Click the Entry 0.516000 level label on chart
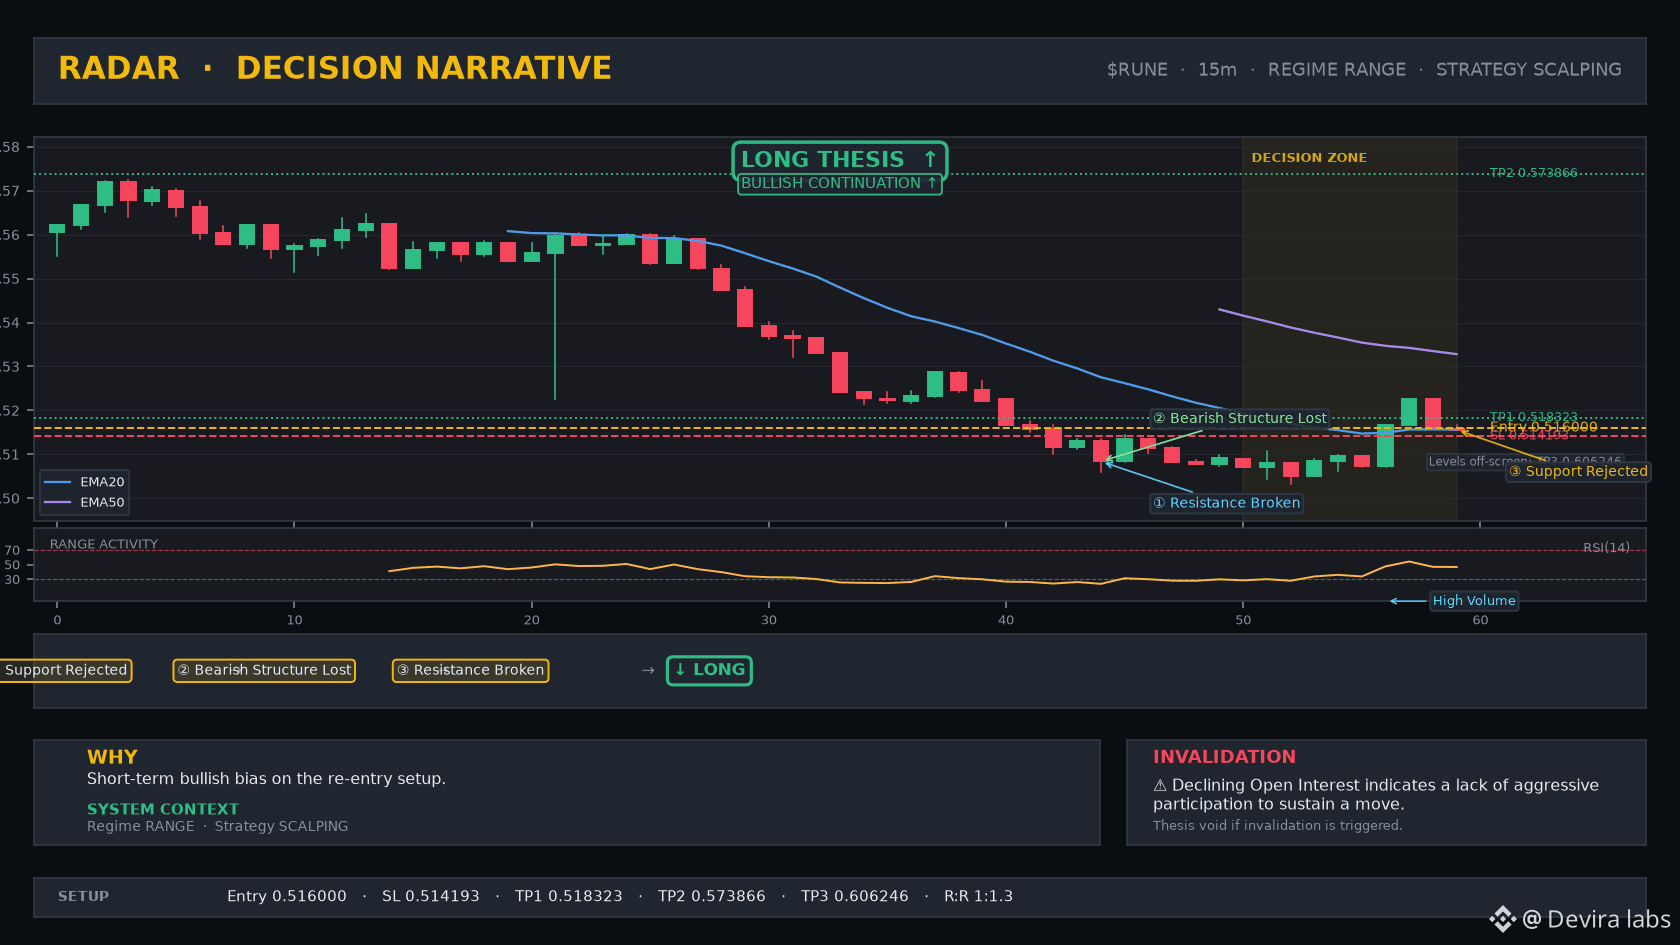 click(1543, 427)
